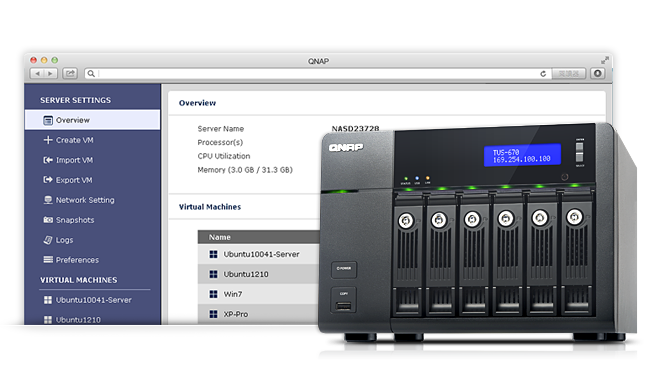Image resolution: width=650 pixels, height=370 pixels.
Task: Click the share button in browser toolbar
Action: (70, 74)
